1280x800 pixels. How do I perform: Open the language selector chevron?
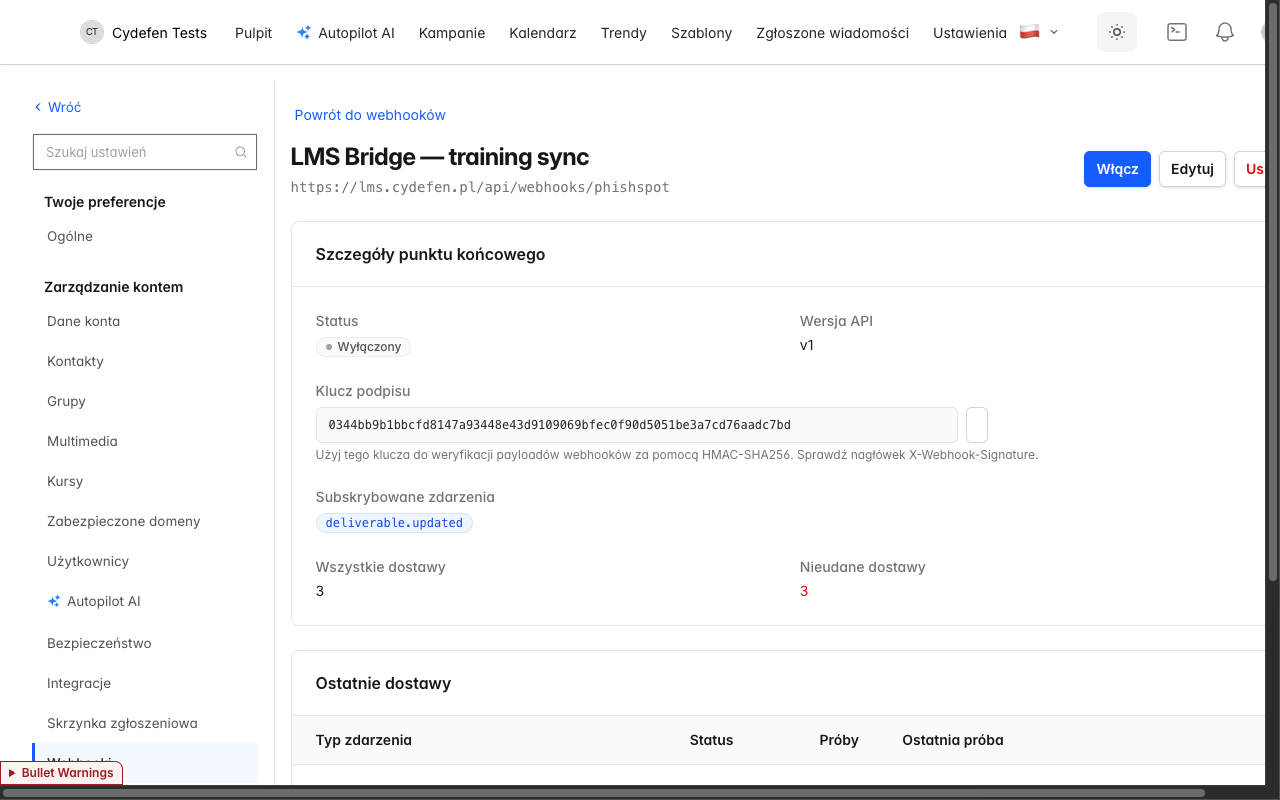pos(1054,32)
